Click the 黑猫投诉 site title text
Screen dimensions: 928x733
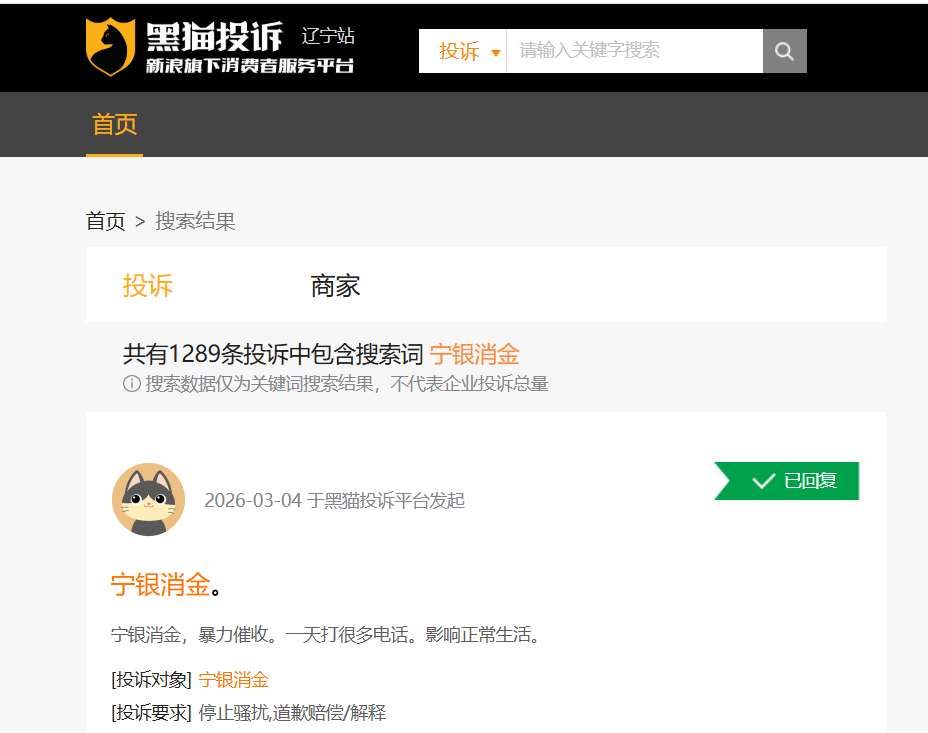click(214, 37)
